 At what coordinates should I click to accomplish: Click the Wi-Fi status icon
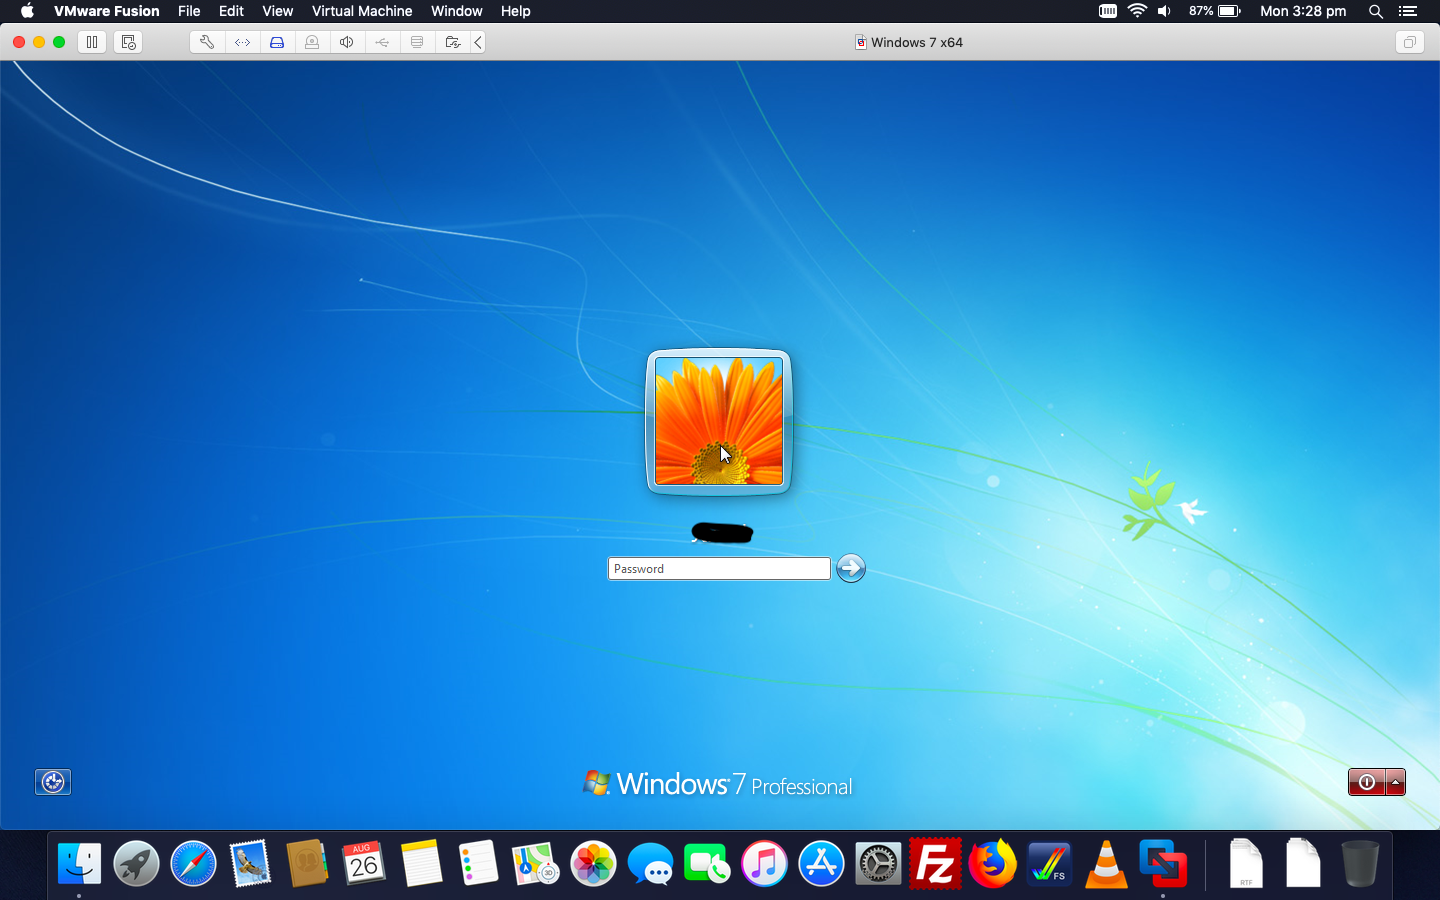pos(1137,11)
